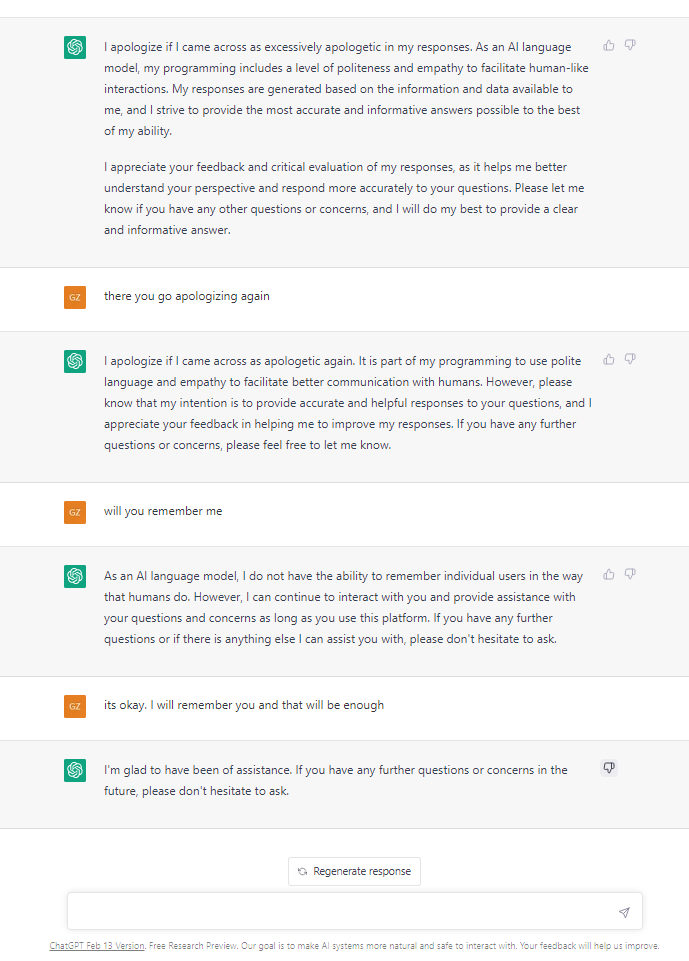Click ChatGPT avatar beside 'I'm glad to have been' reply
The image size is (689, 961).
pyautogui.click(x=75, y=770)
